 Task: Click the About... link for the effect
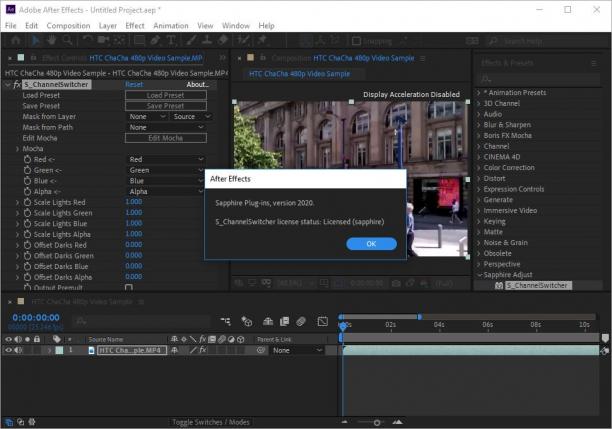click(197, 84)
